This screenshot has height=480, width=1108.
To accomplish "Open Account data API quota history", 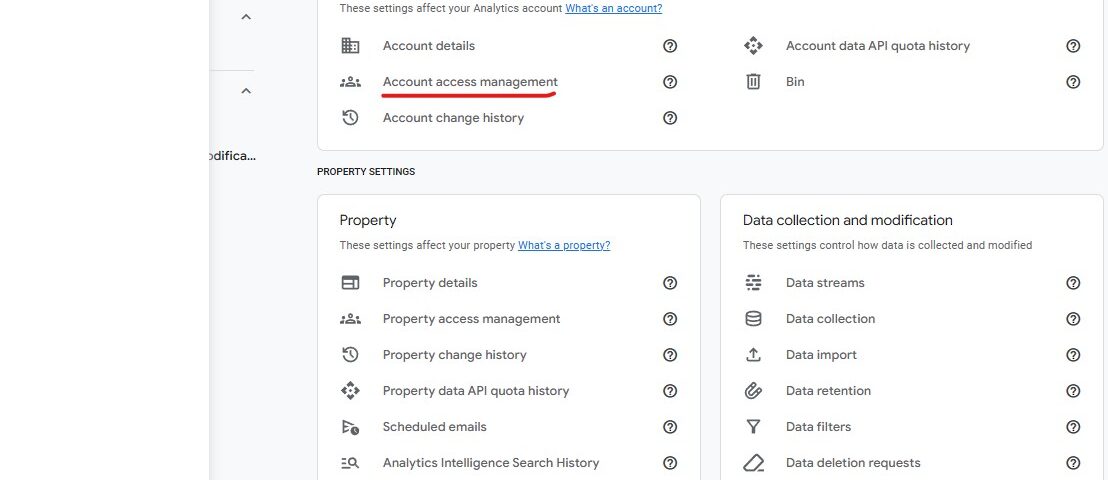I will point(877,46).
